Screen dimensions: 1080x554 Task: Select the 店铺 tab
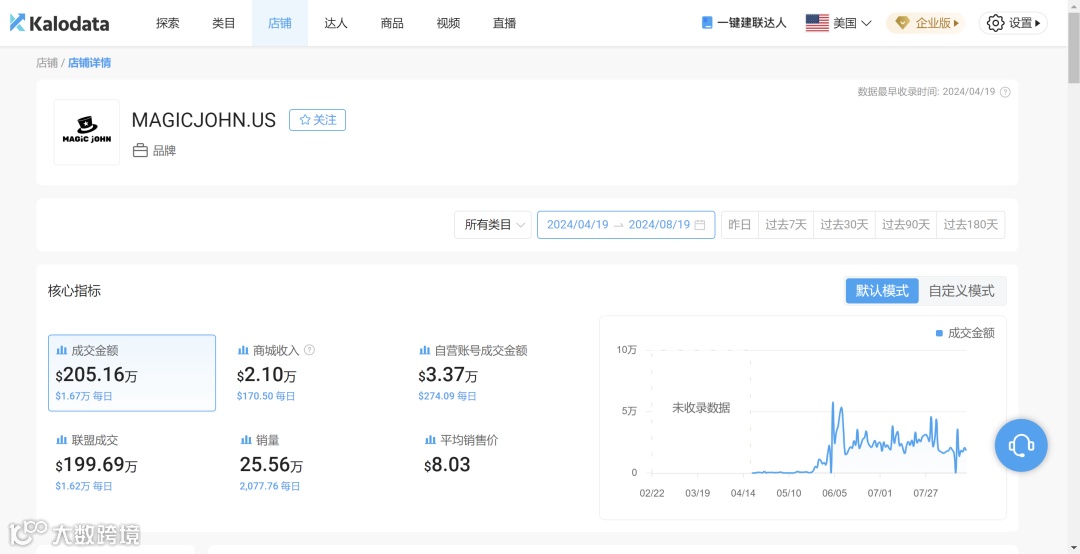click(x=280, y=23)
